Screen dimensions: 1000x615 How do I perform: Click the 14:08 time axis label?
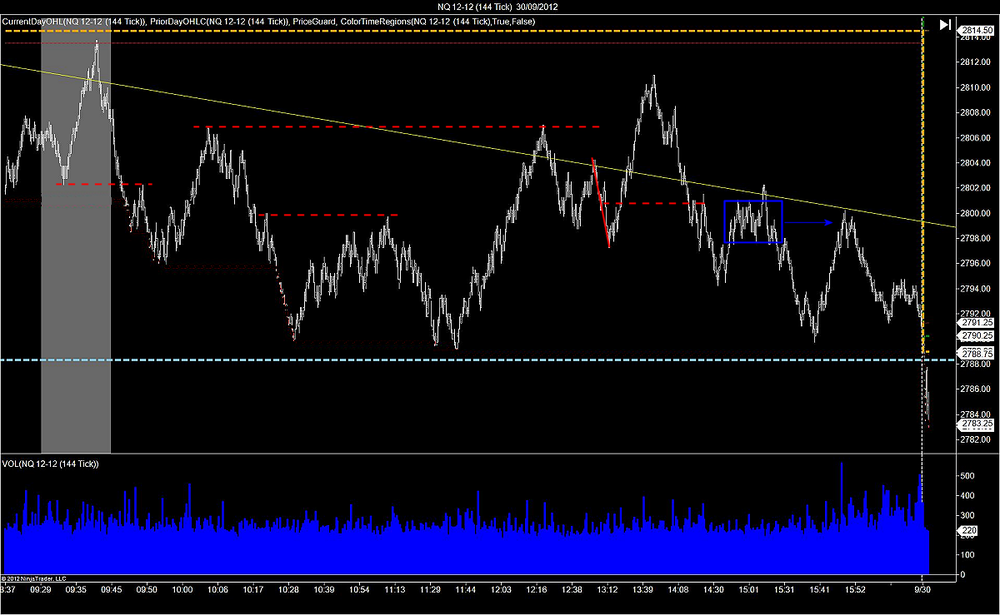pos(678,589)
